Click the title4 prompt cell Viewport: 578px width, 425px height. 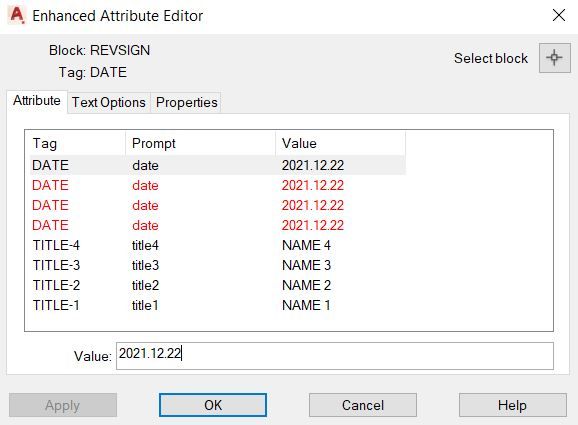click(x=145, y=245)
